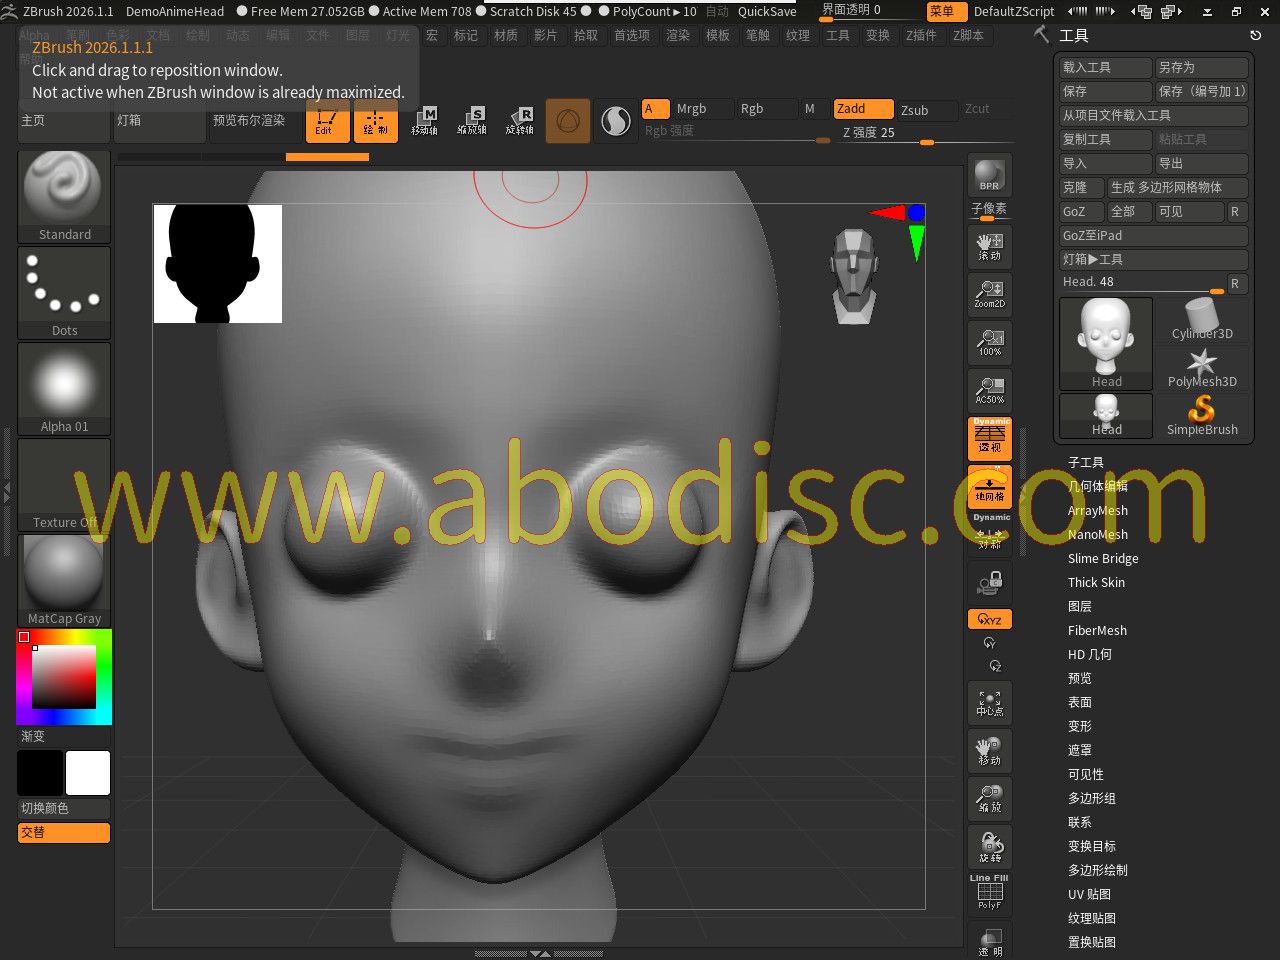Toggle the Dynamic perspective button
Viewport: 1280px width, 960px height.
point(989,438)
